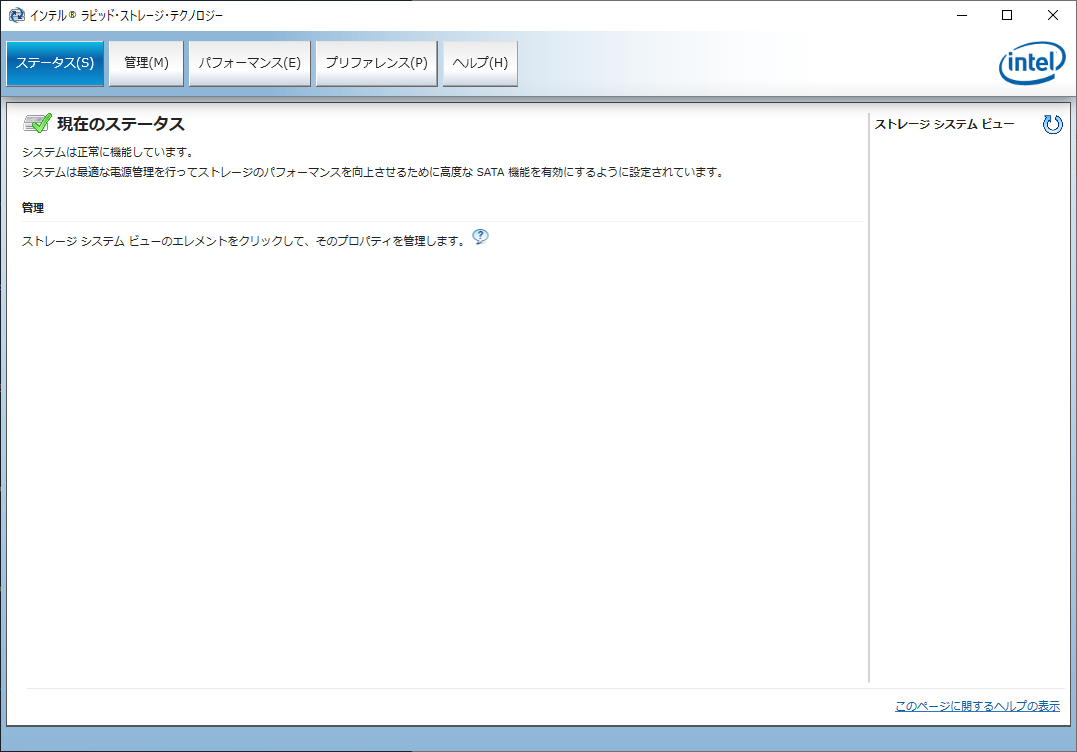Click the システムは正常に機能しています text
The image size is (1077, 752).
109,152
